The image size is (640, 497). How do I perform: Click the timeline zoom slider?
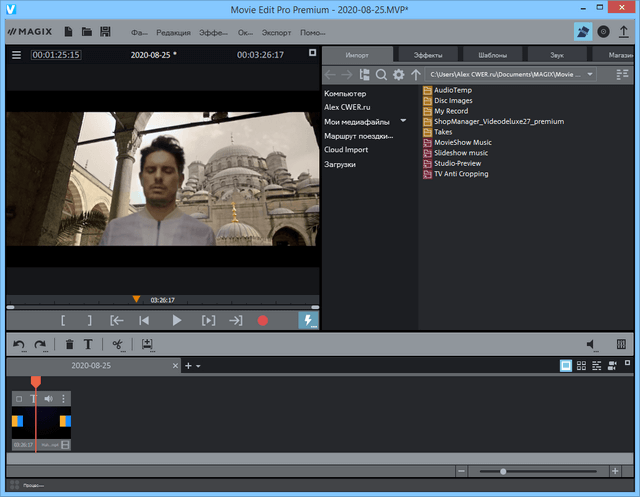click(x=503, y=471)
